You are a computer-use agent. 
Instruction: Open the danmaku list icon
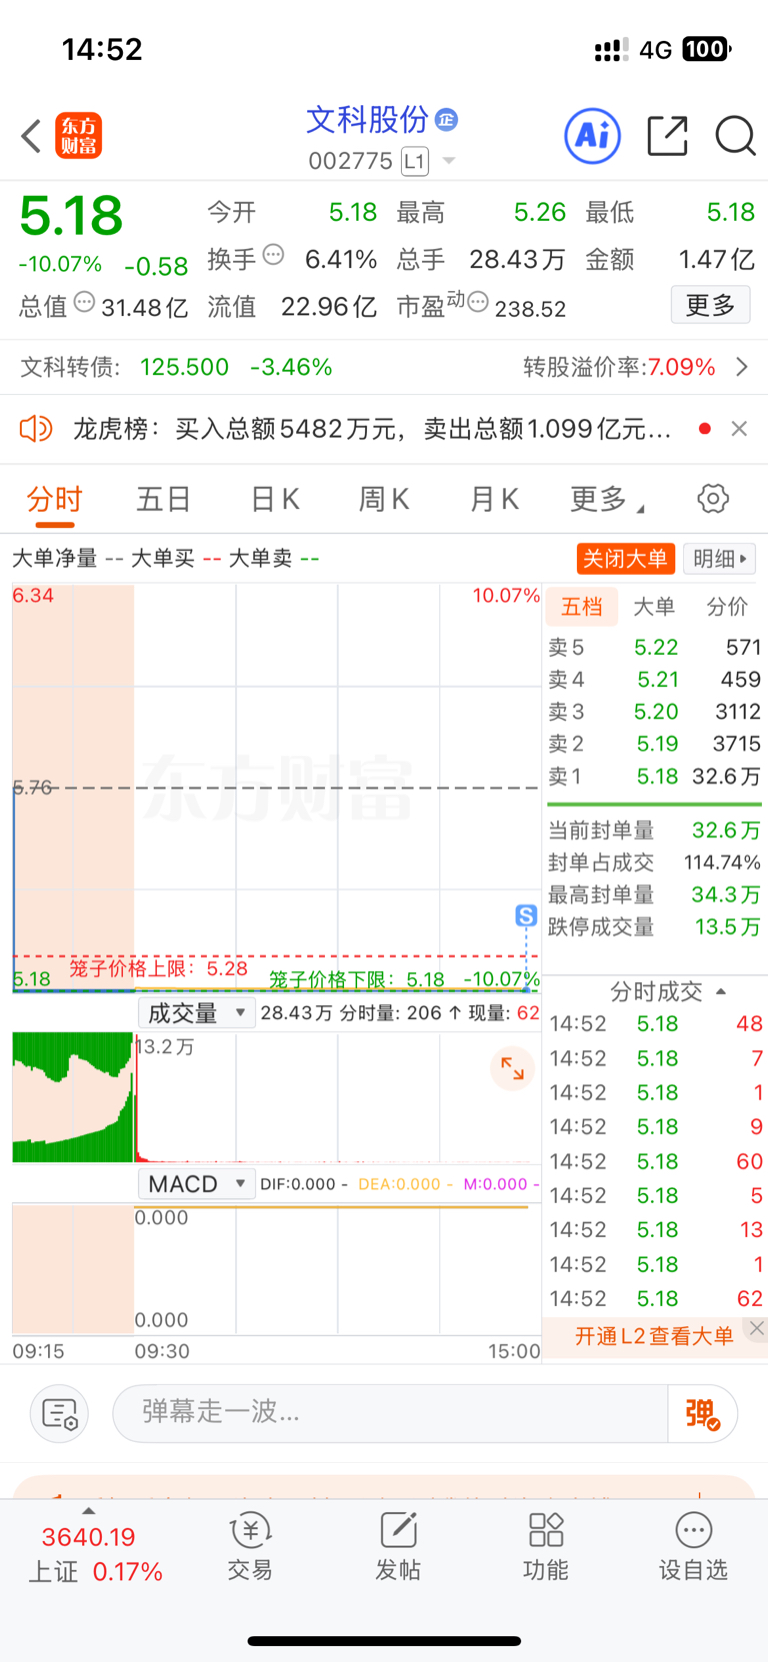[60, 1413]
